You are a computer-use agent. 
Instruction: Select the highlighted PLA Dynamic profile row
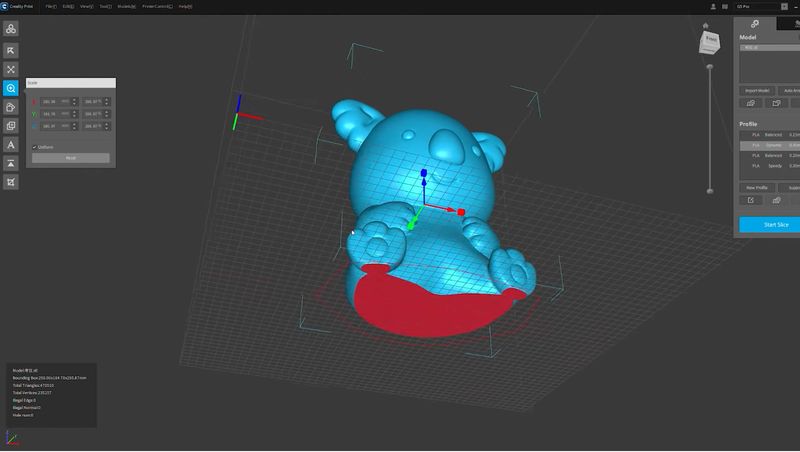(770, 145)
